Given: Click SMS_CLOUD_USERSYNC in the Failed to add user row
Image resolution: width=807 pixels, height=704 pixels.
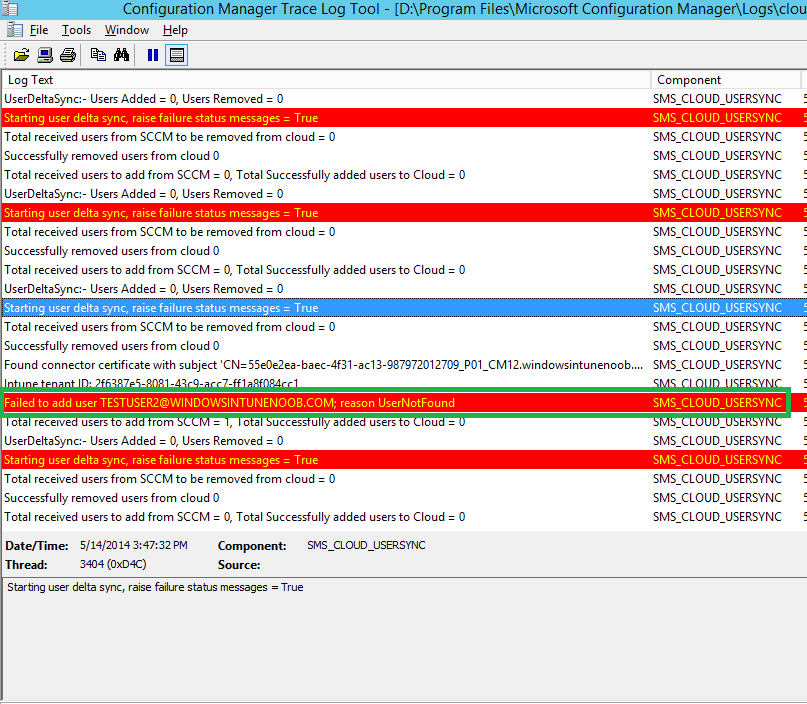Looking at the screenshot, I should coord(717,403).
